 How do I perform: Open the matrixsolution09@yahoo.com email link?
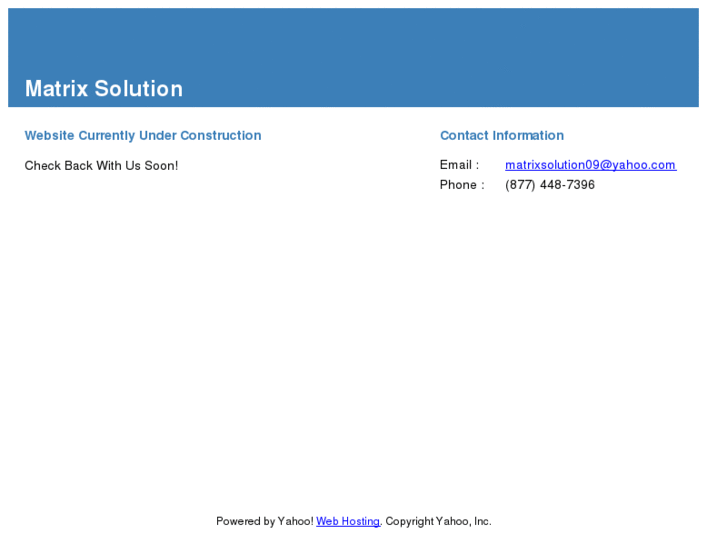click(591, 165)
